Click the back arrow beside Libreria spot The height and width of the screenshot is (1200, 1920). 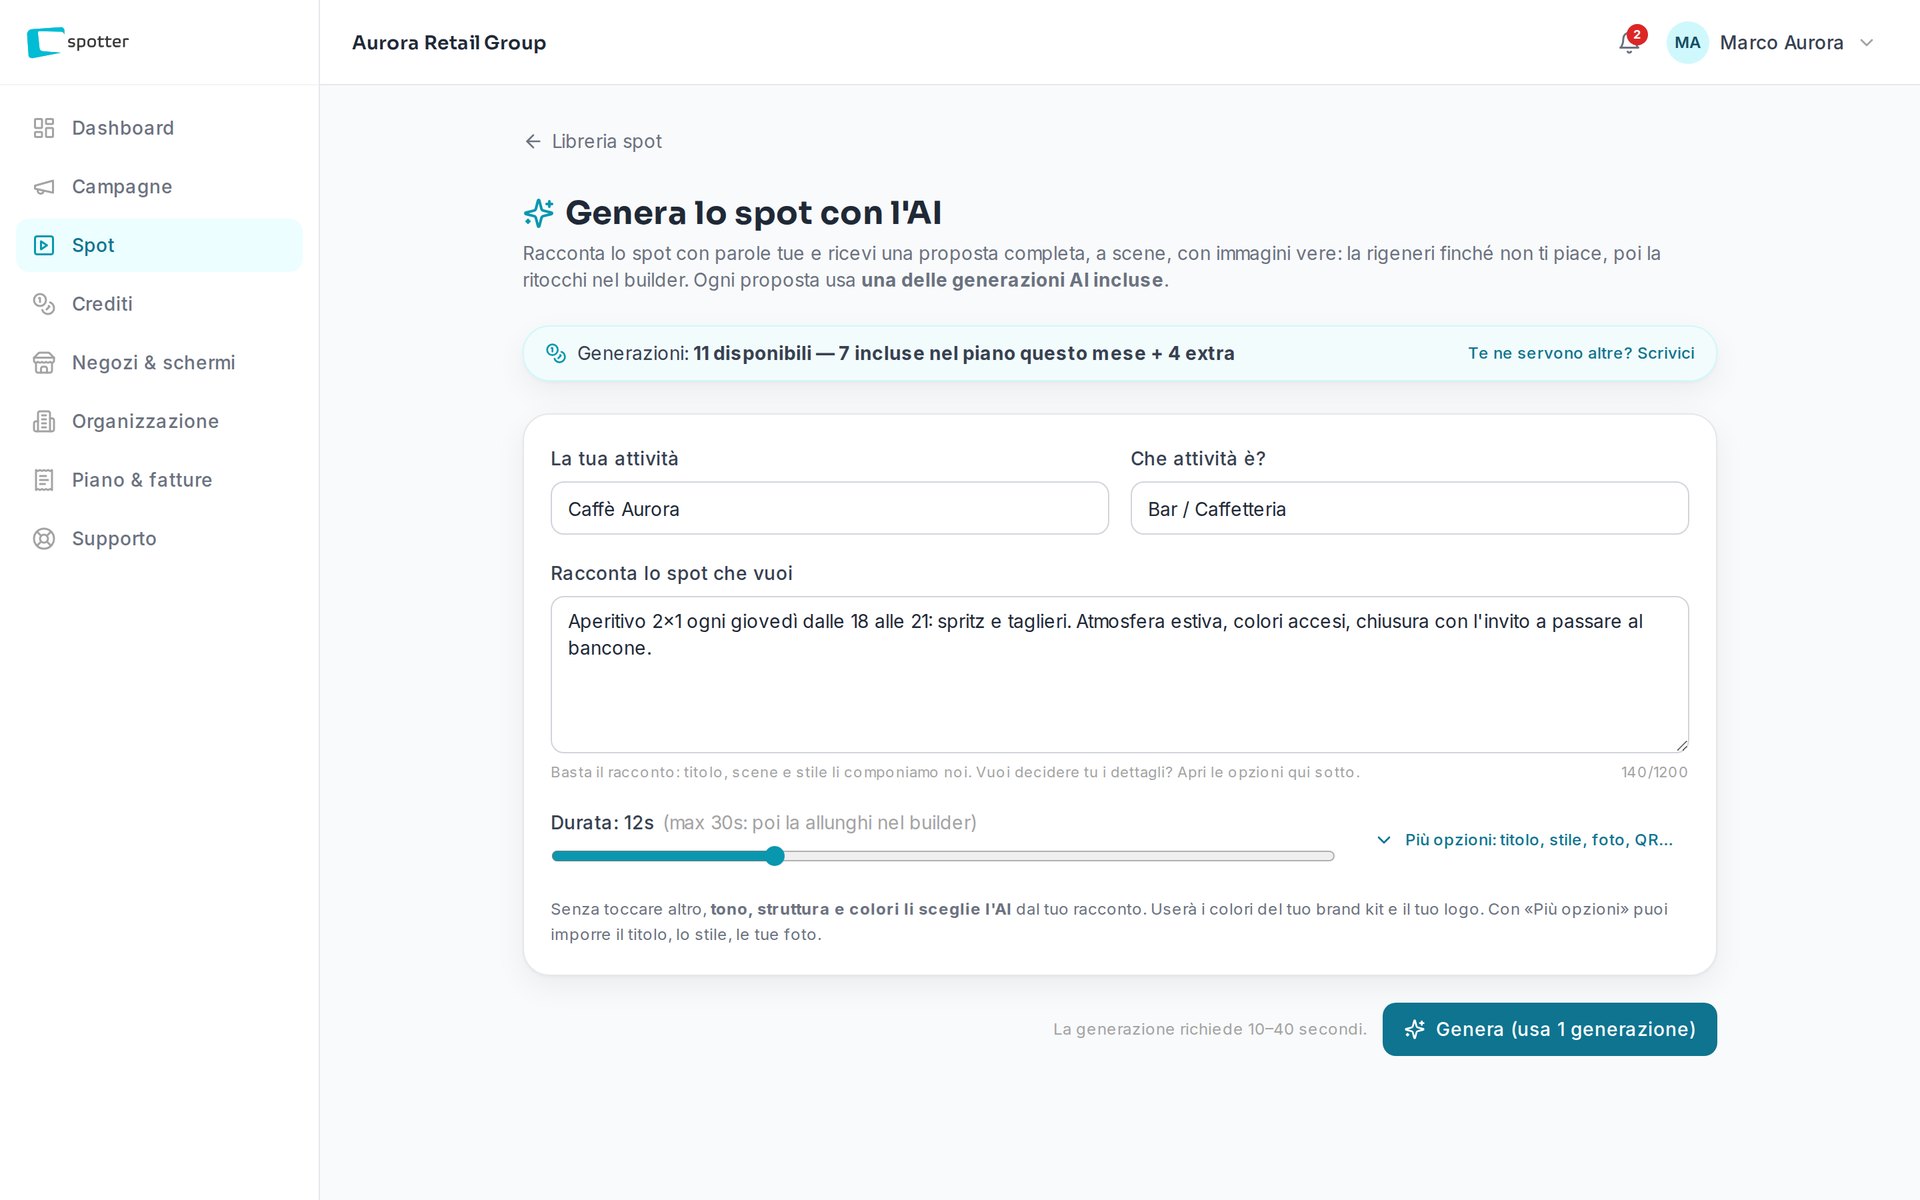[533, 142]
